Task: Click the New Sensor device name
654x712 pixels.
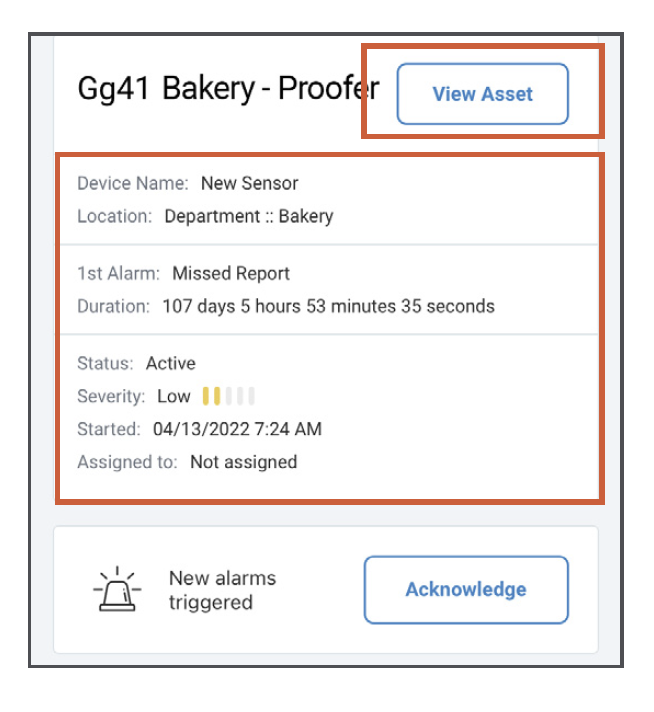Action: (x=249, y=183)
